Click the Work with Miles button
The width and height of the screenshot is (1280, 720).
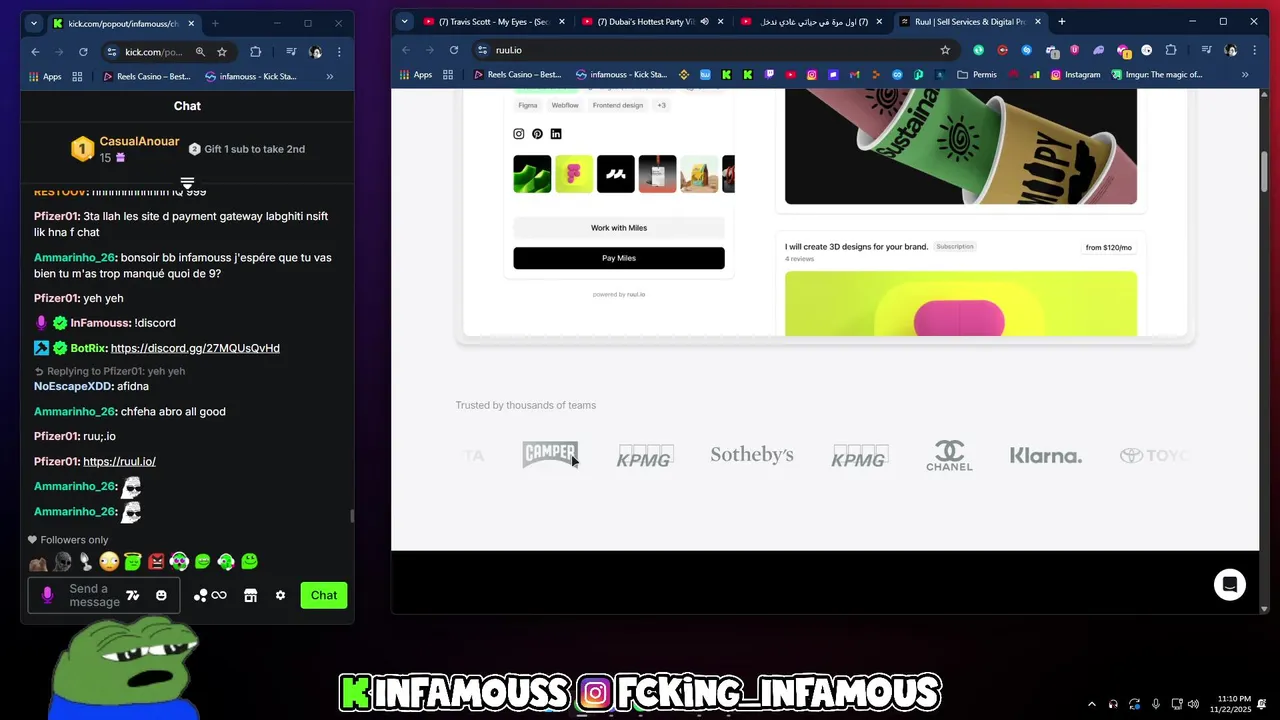coord(619,228)
